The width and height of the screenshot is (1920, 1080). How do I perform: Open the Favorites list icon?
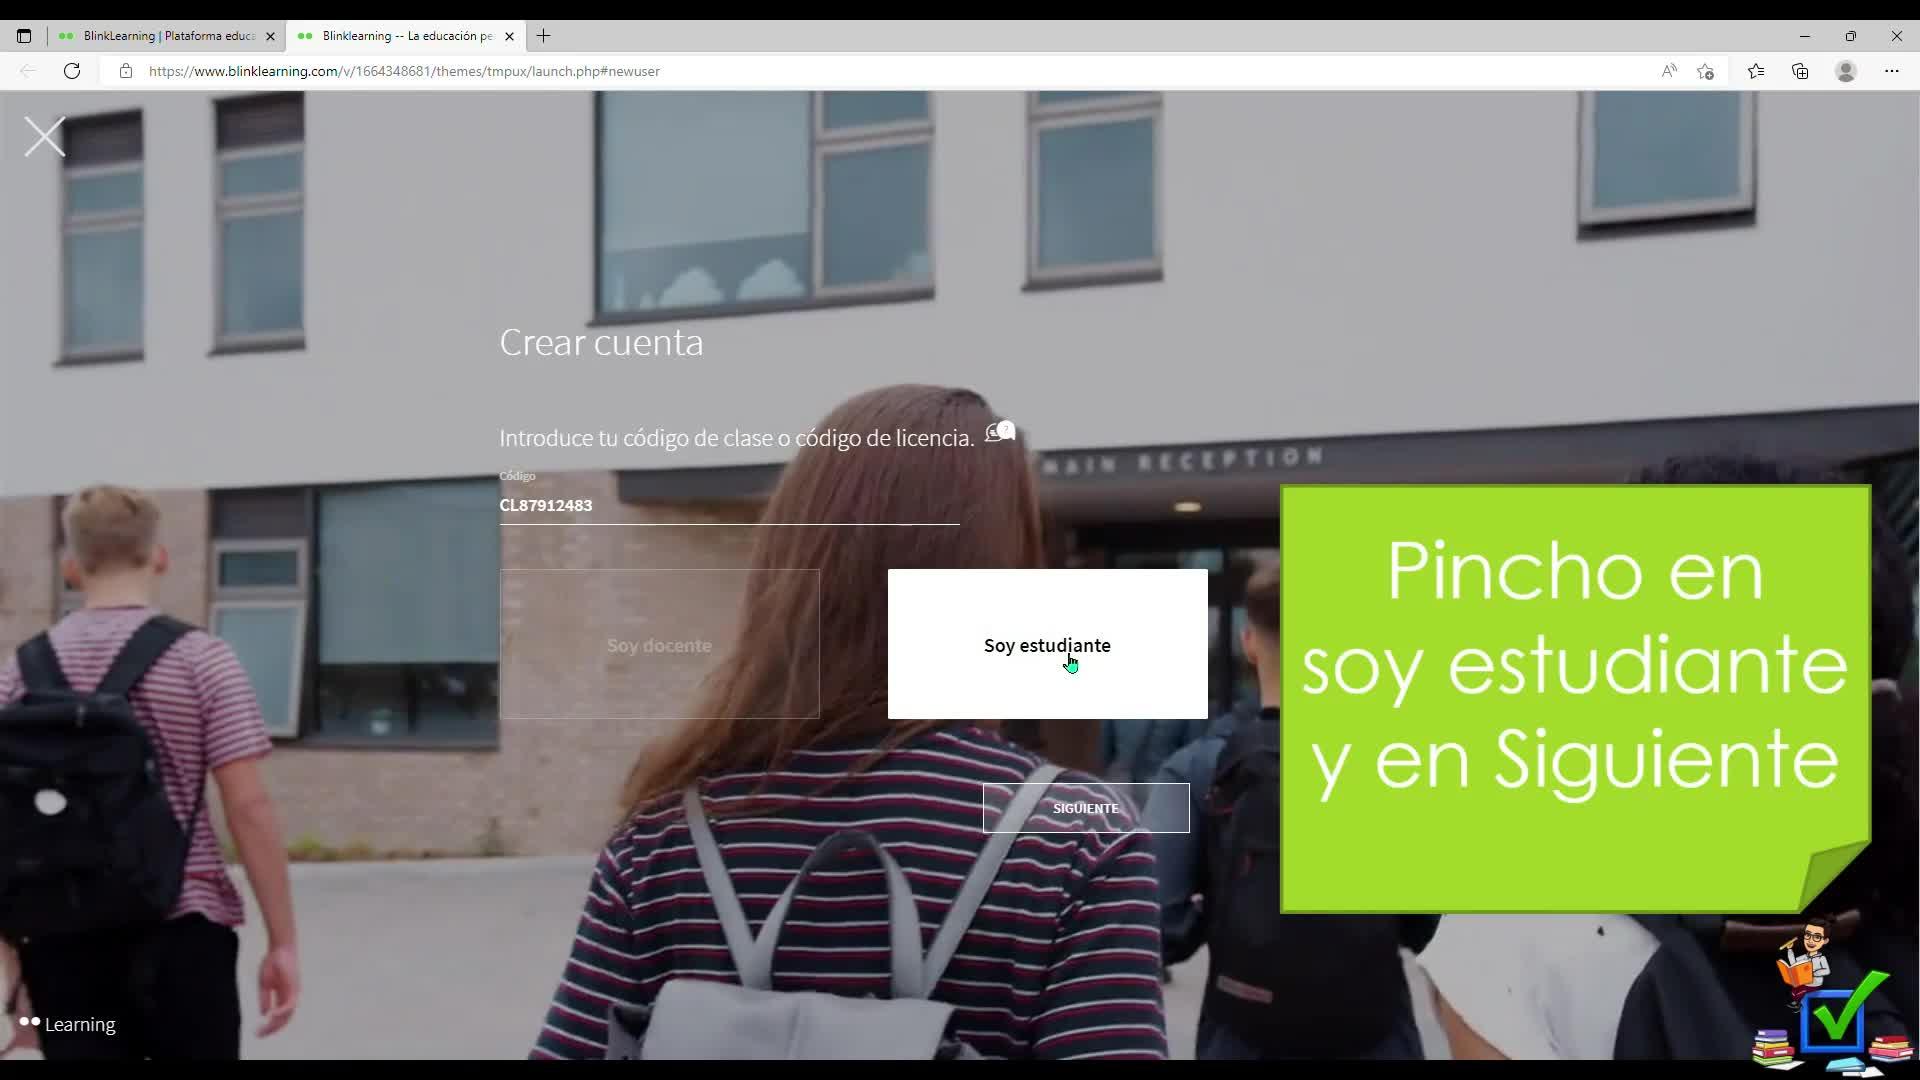1756,71
